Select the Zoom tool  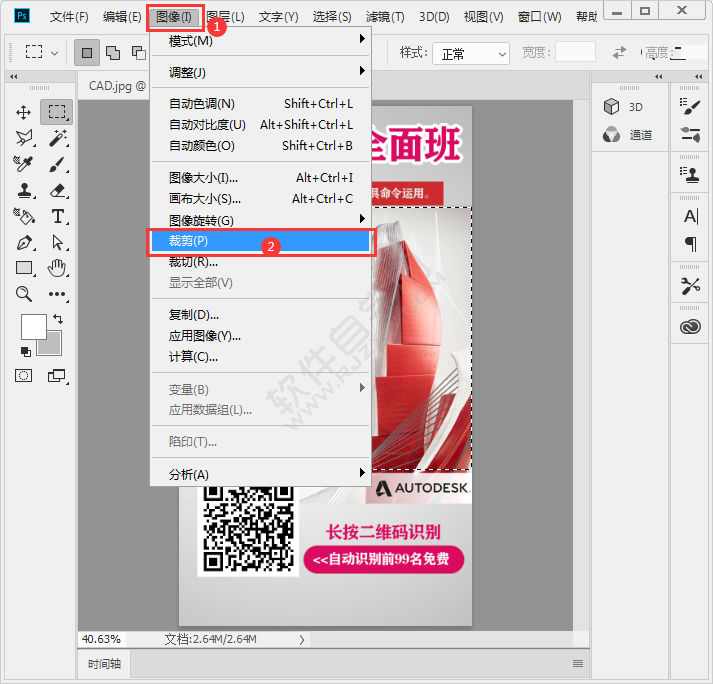(24, 294)
